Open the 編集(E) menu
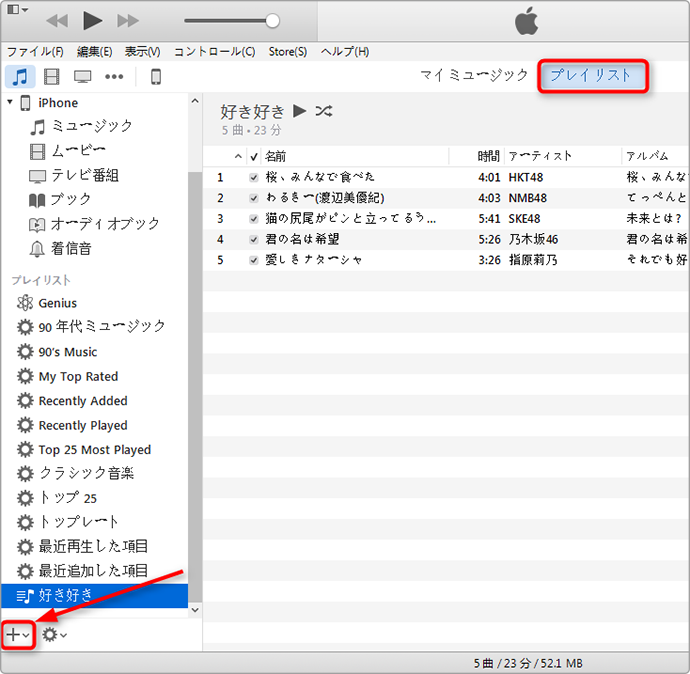The width and height of the screenshot is (690, 674). tap(94, 52)
